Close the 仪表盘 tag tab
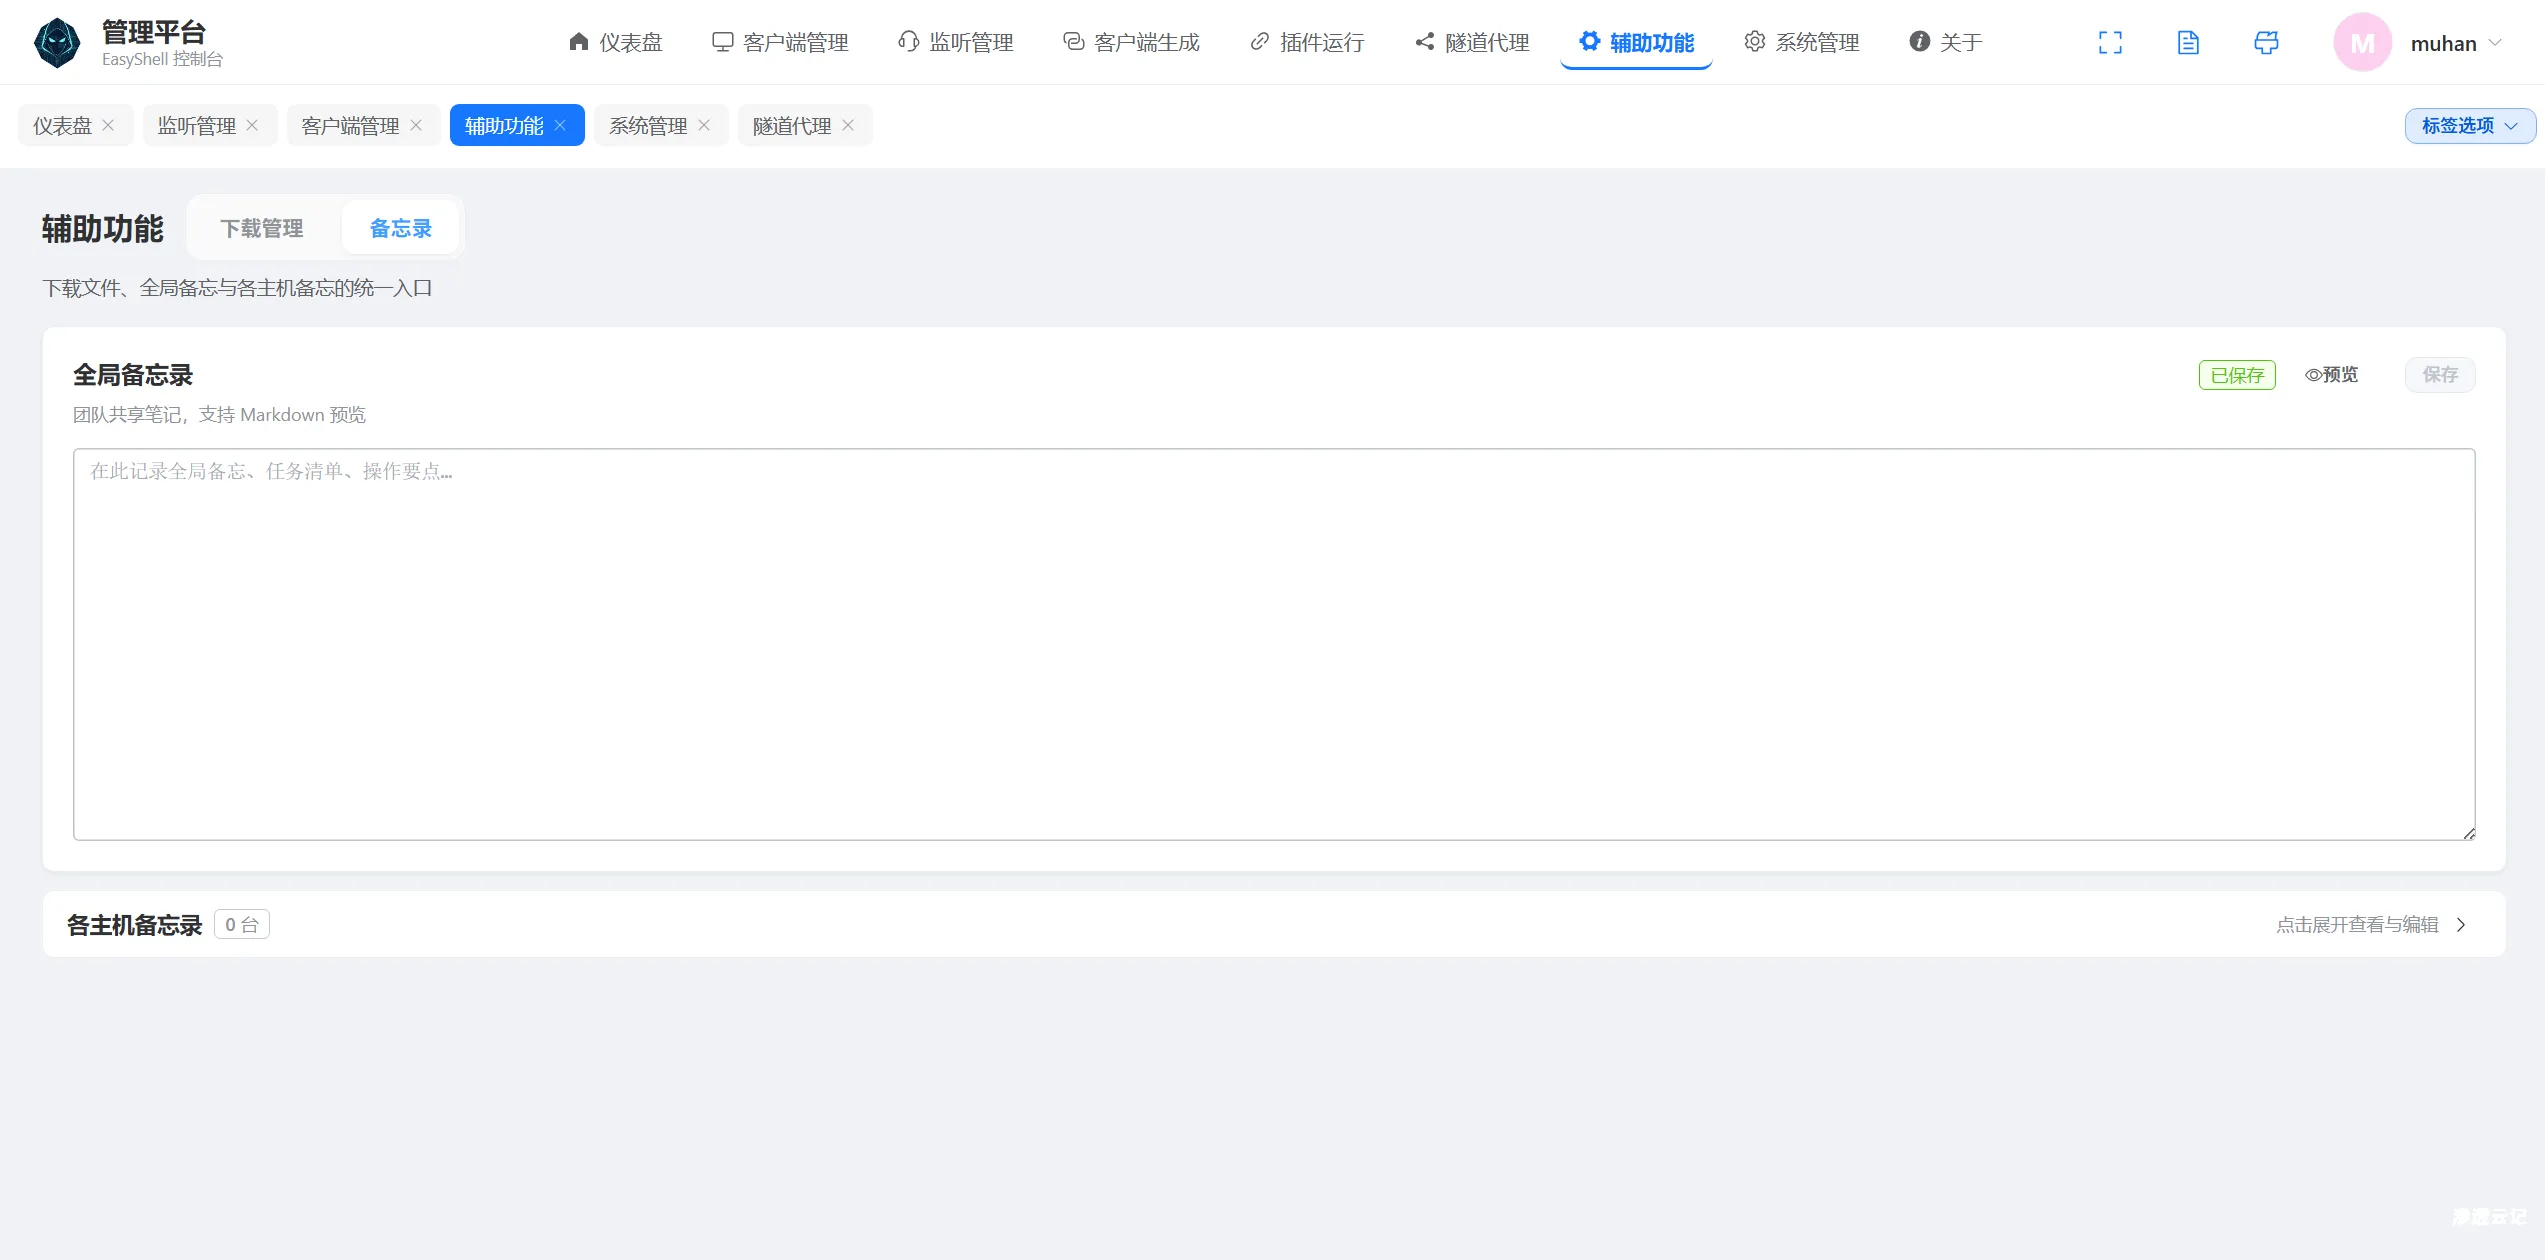The image size is (2545, 1260). pos(108,126)
